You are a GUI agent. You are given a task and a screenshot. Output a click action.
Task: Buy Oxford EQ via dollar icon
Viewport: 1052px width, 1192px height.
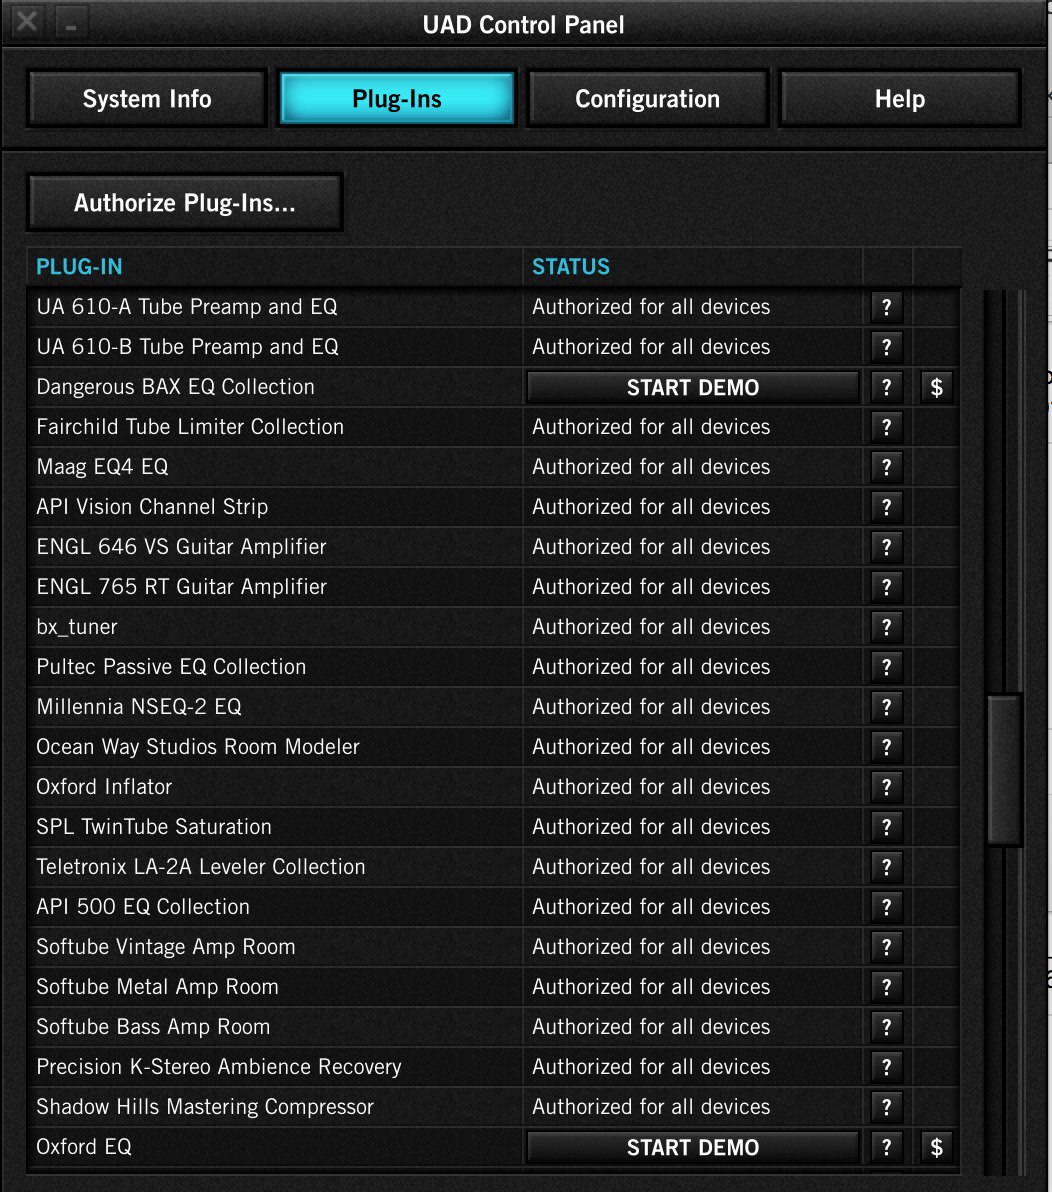coord(936,1147)
